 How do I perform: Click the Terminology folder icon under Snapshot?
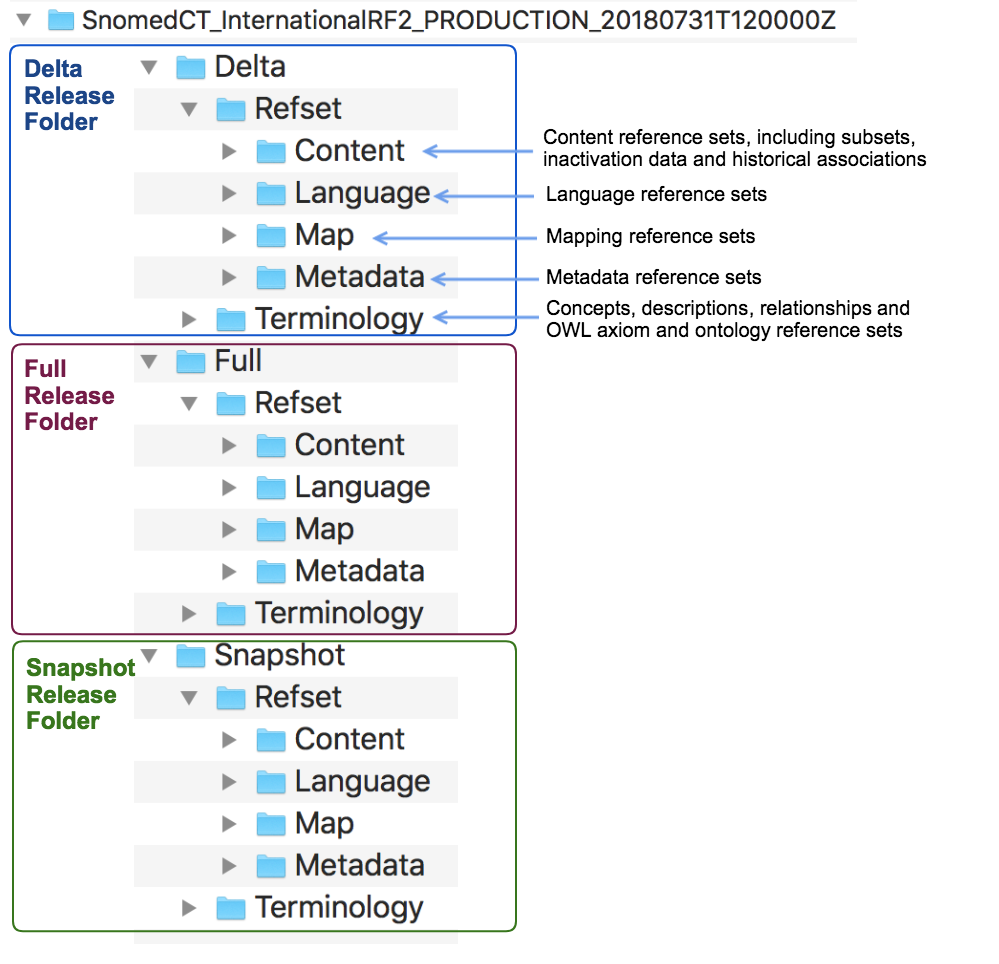point(231,909)
